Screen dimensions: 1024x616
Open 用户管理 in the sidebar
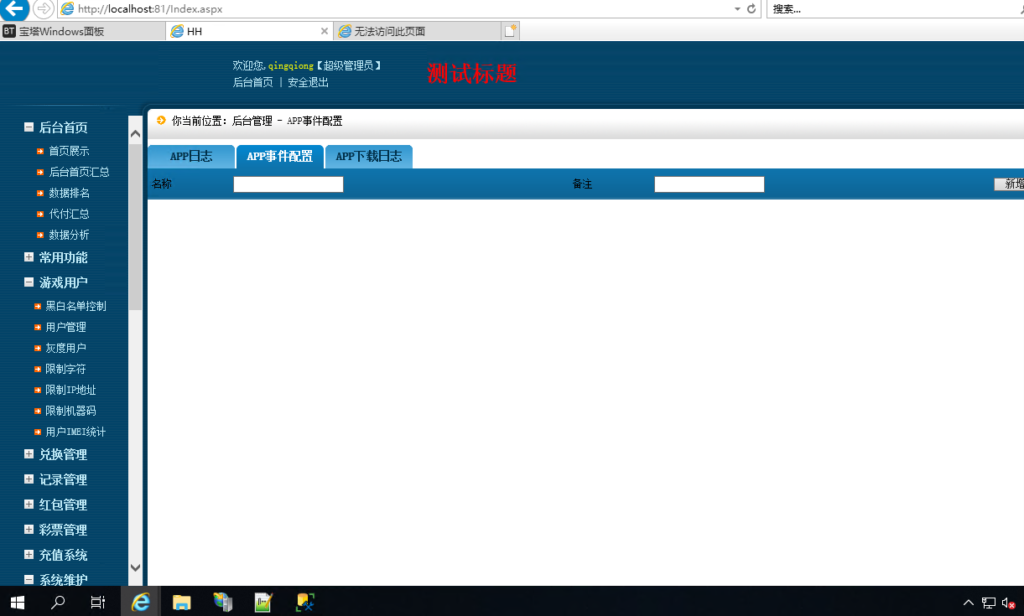tap(66, 327)
